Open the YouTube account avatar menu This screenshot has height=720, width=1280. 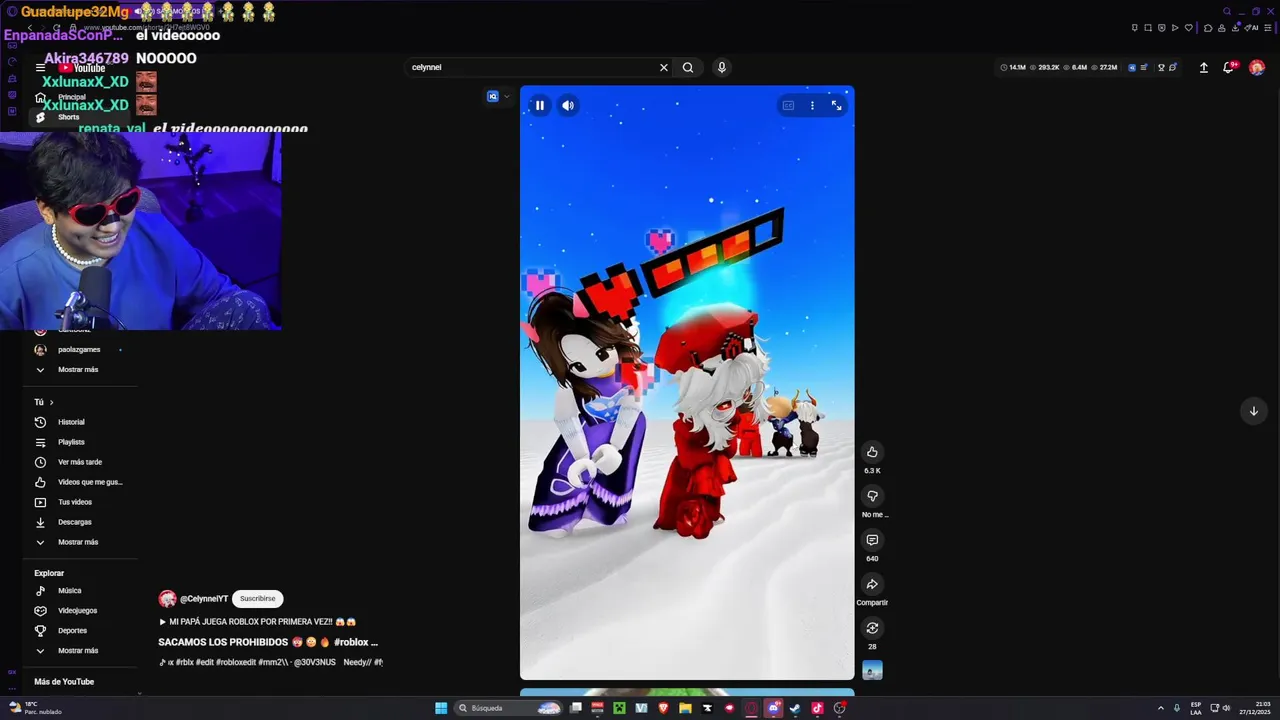click(1257, 67)
